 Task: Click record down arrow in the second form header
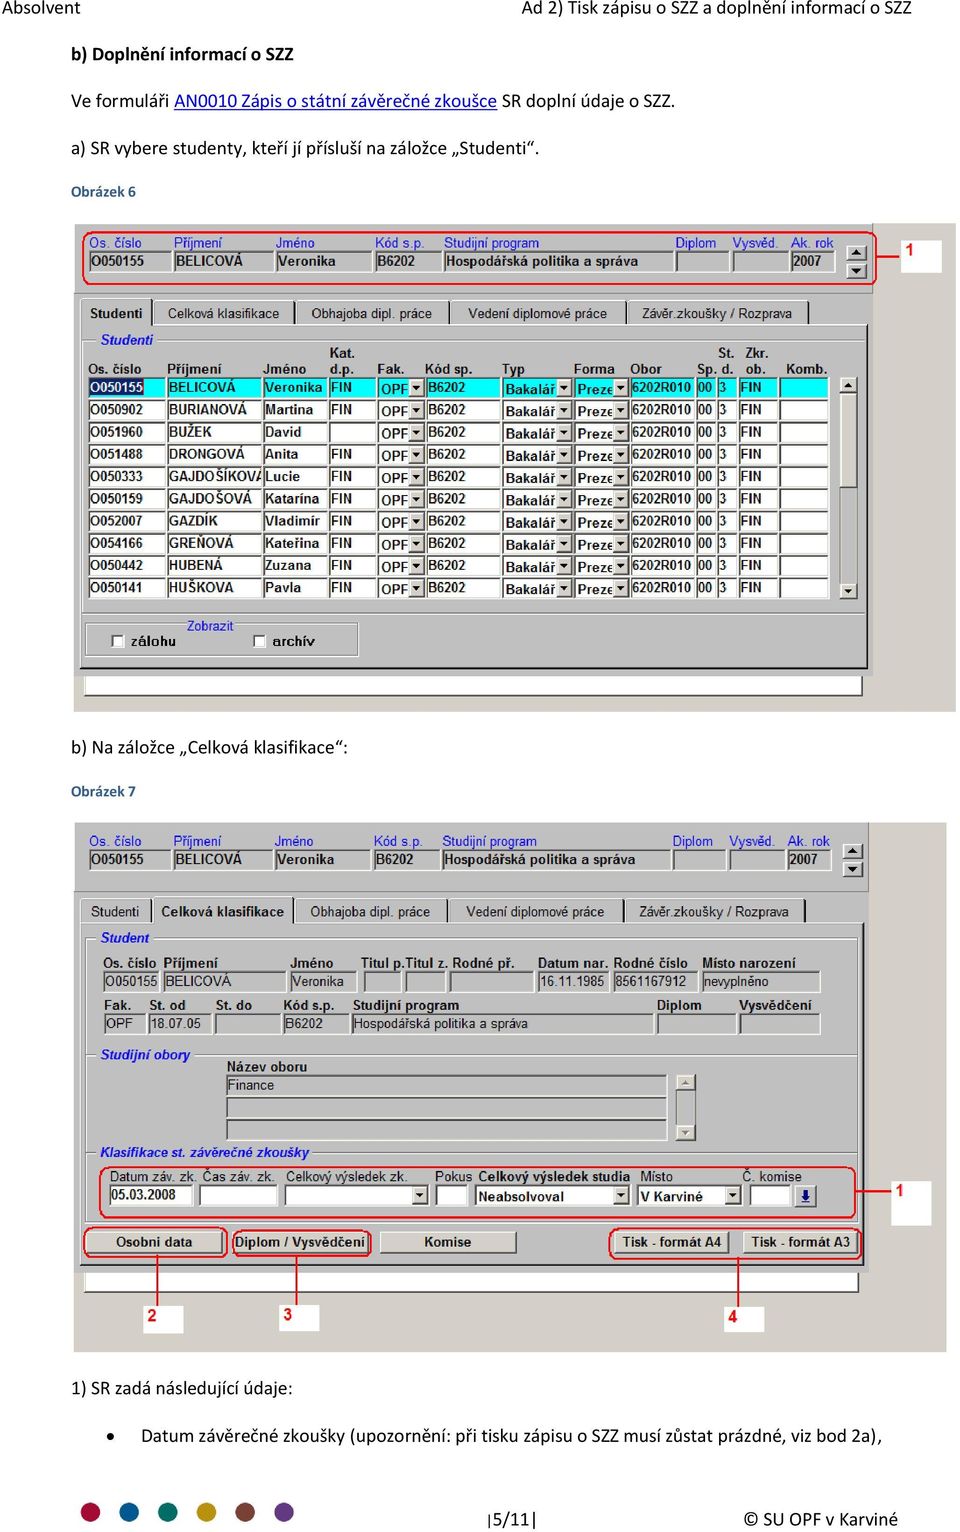click(x=852, y=869)
